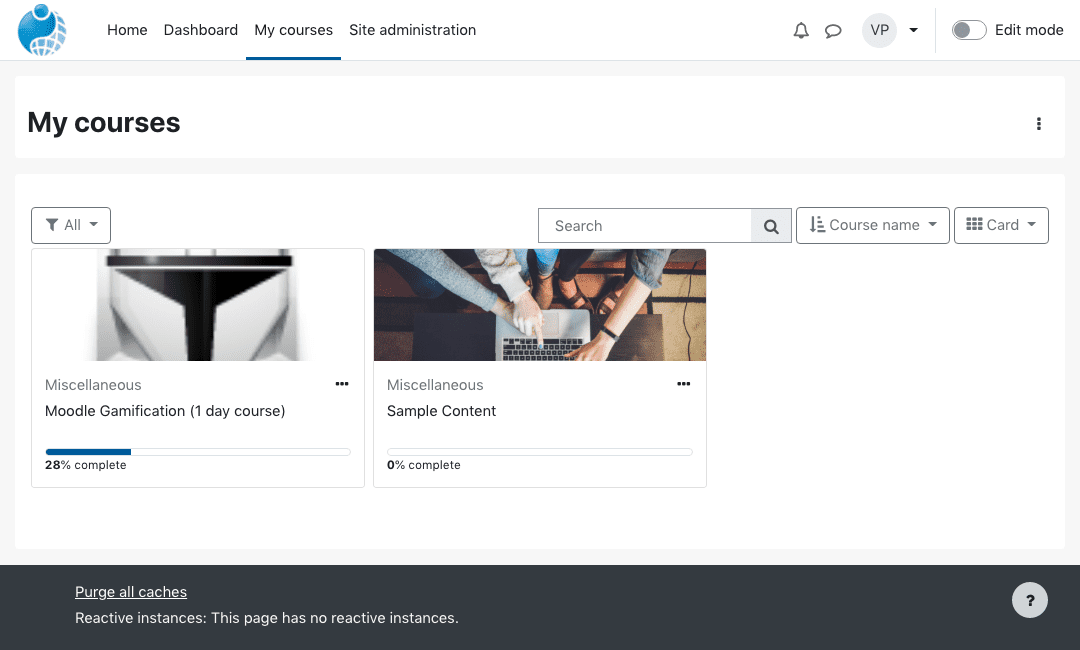Open actions menu for Moodle Gamification course
This screenshot has width=1080, height=650.
(x=342, y=384)
